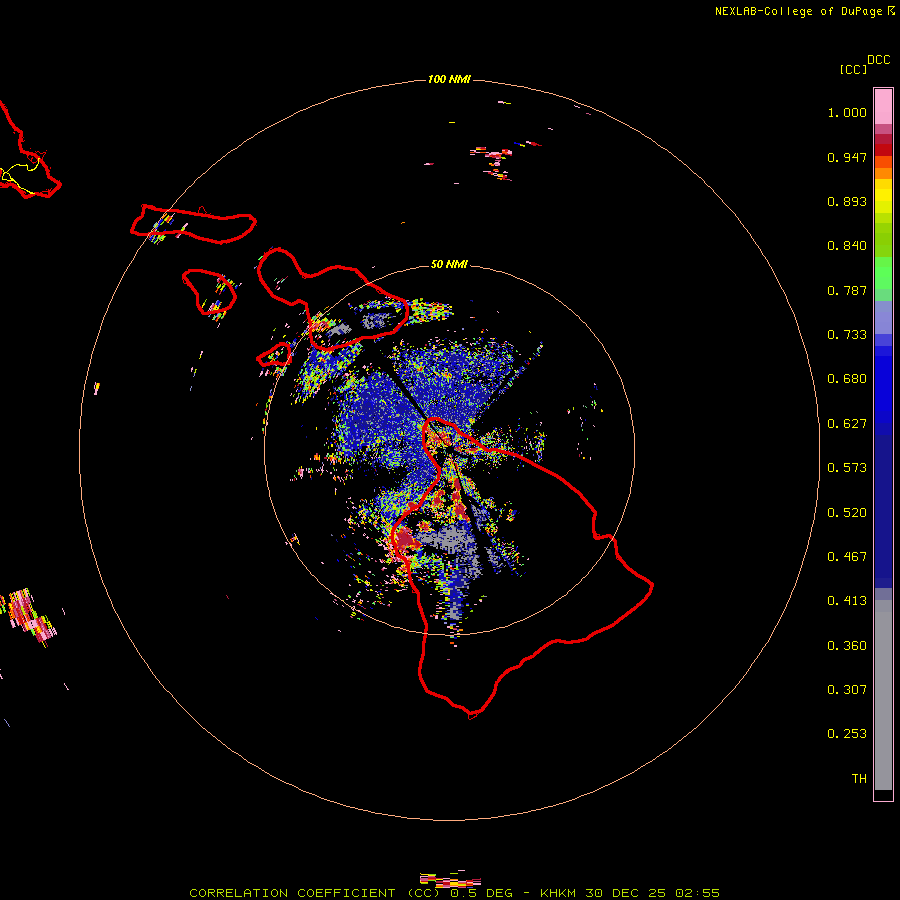Click the 50 NMI range ring label
Screen dimensions: 900x900
click(x=449, y=264)
